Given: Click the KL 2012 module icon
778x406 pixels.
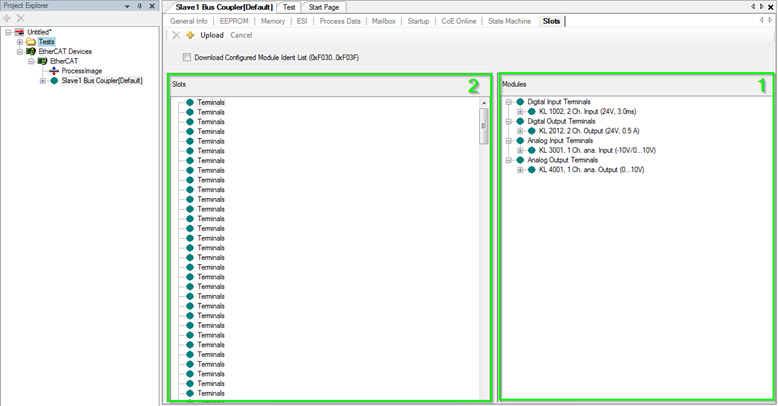Looking at the screenshot, I should click(x=531, y=131).
